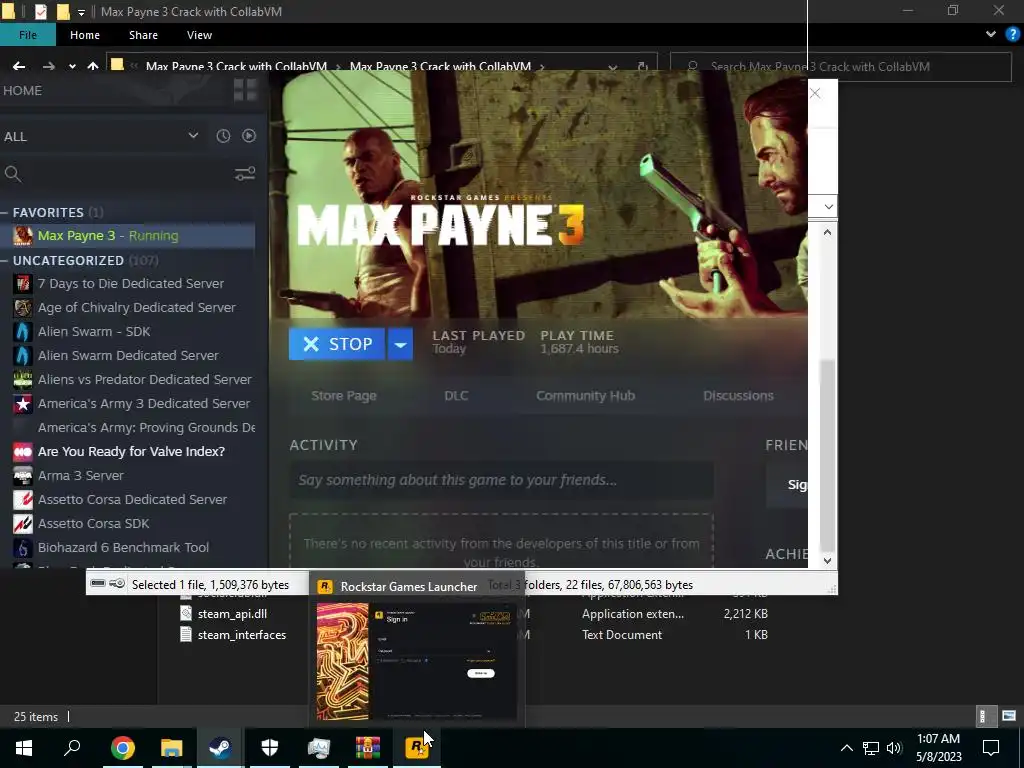Screen dimensions: 1024x768
Task: Open Google Chrome from the taskbar
Action: click(x=122, y=748)
